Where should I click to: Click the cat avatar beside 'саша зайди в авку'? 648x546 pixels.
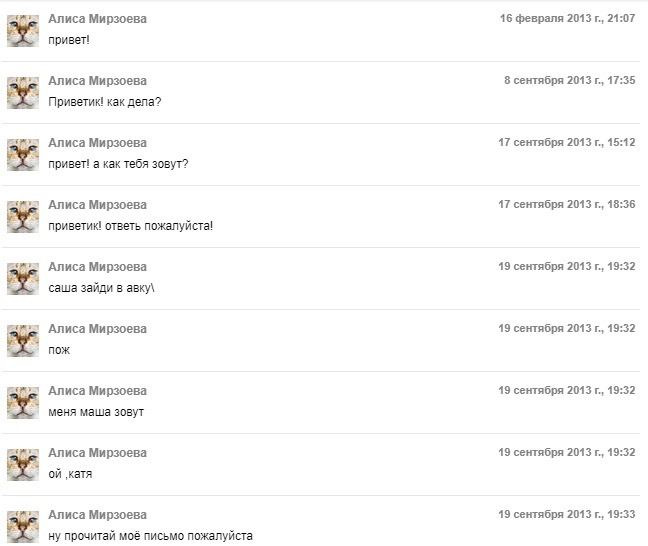click(23, 279)
